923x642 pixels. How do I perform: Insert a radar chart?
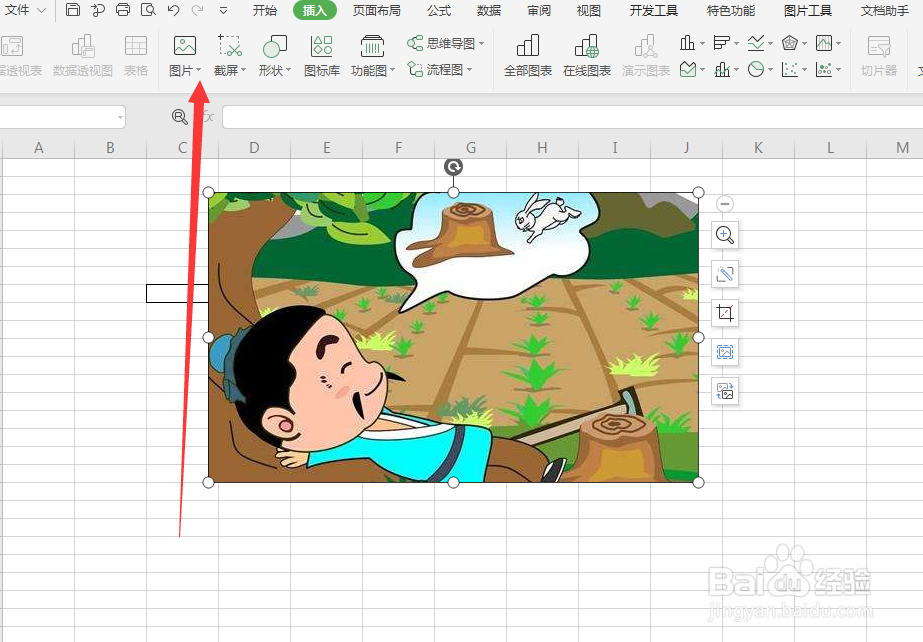[x=789, y=42]
